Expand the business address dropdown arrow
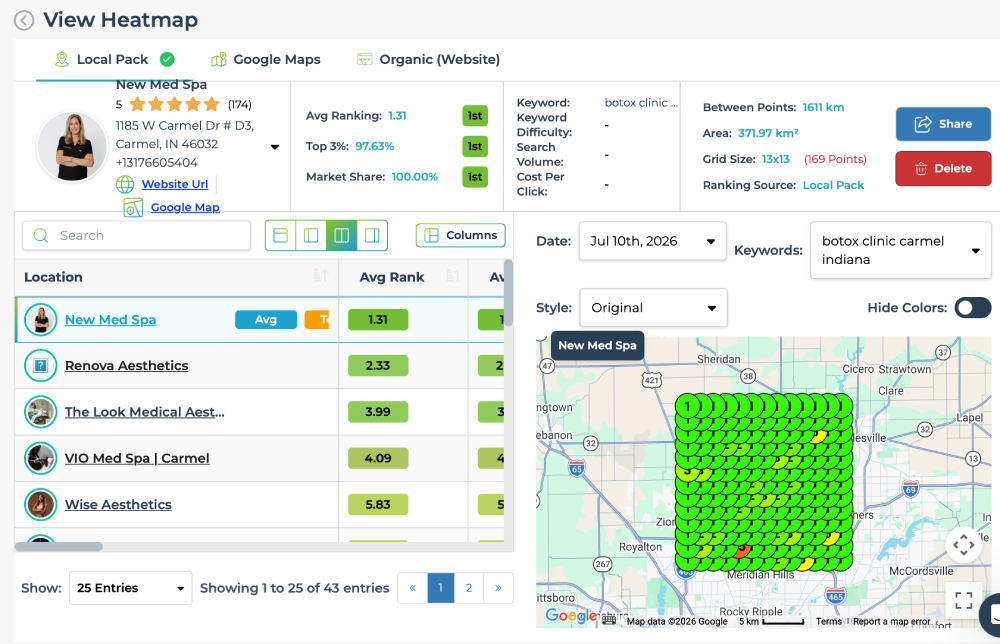 [x=275, y=147]
